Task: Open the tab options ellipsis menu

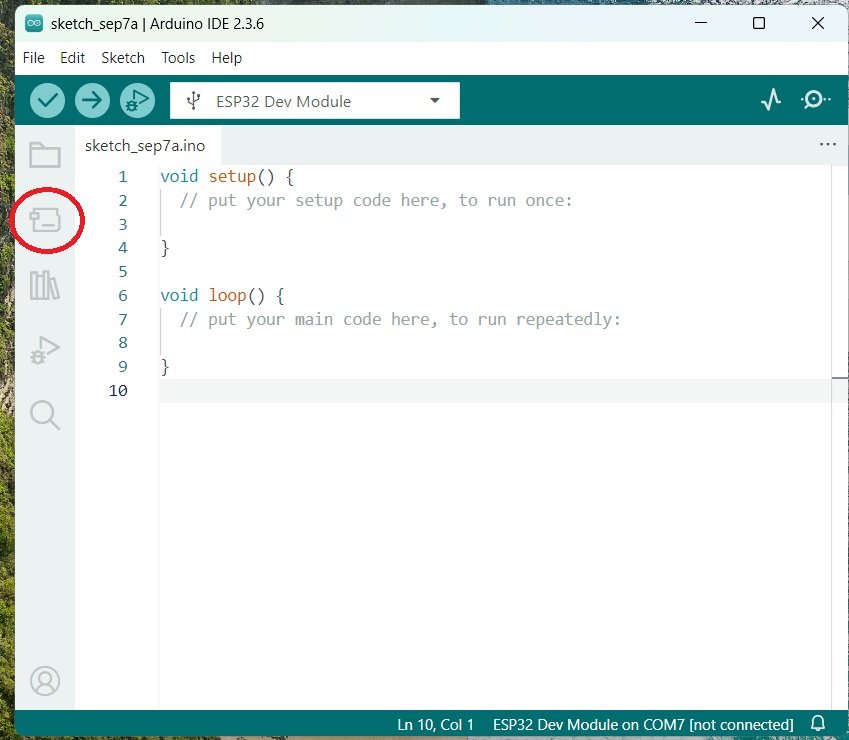Action: pyautogui.click(x=827, y=145)
